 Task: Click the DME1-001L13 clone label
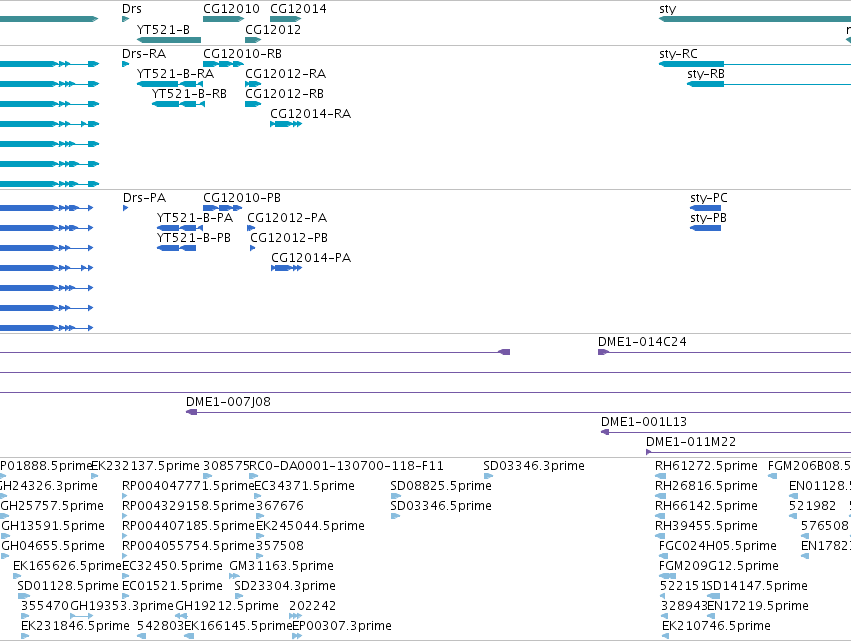tap(644, 422)
